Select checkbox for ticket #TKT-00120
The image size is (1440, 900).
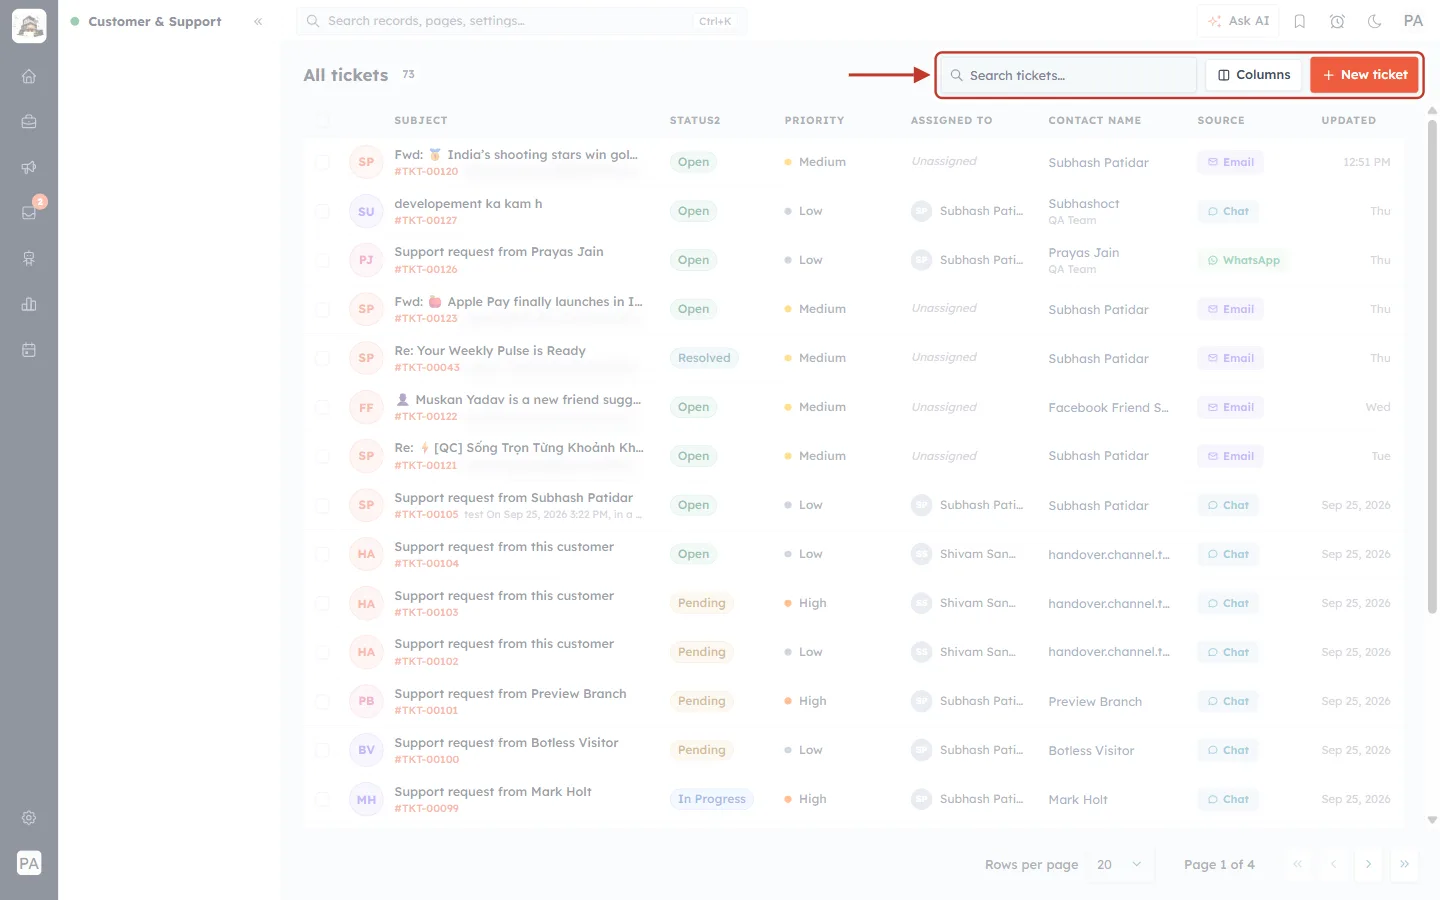[x=322, y=162]
